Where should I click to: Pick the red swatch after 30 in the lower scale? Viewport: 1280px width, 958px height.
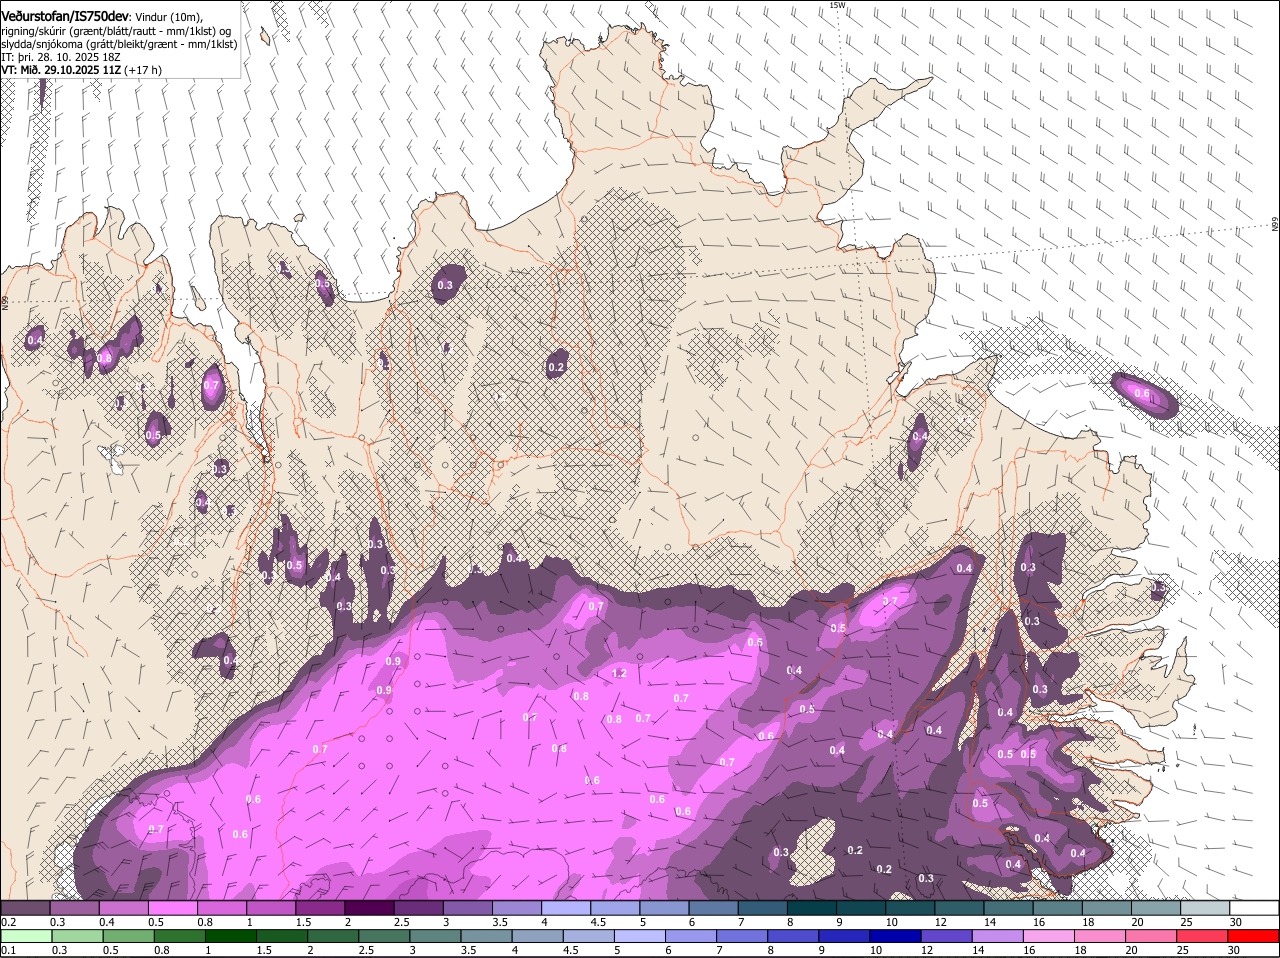[1255, 936]
